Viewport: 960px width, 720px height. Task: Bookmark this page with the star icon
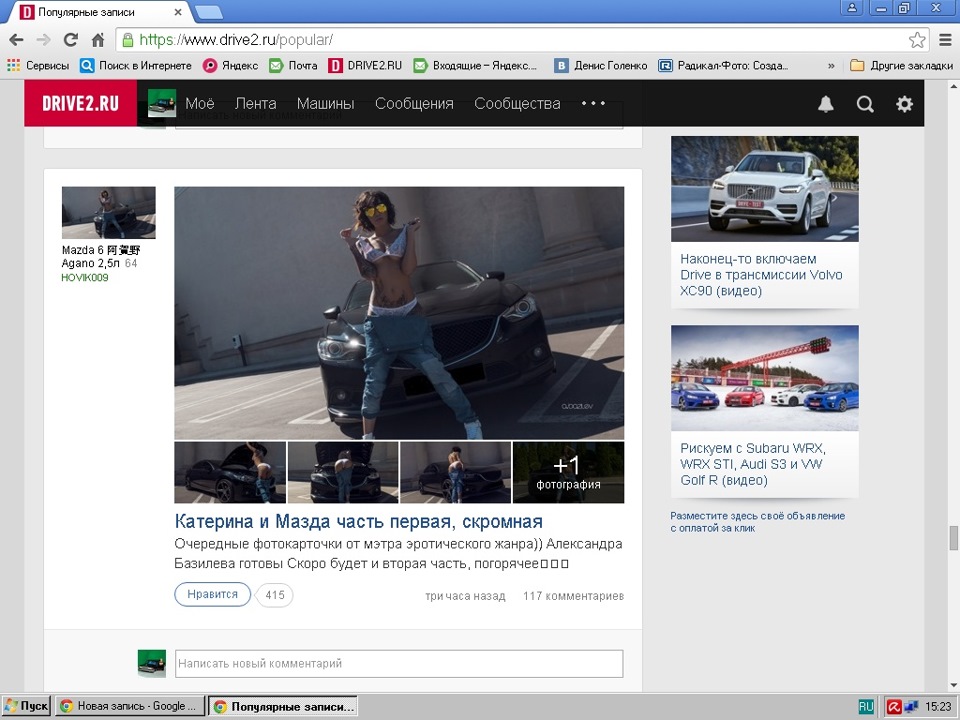(x=917, y=40)
